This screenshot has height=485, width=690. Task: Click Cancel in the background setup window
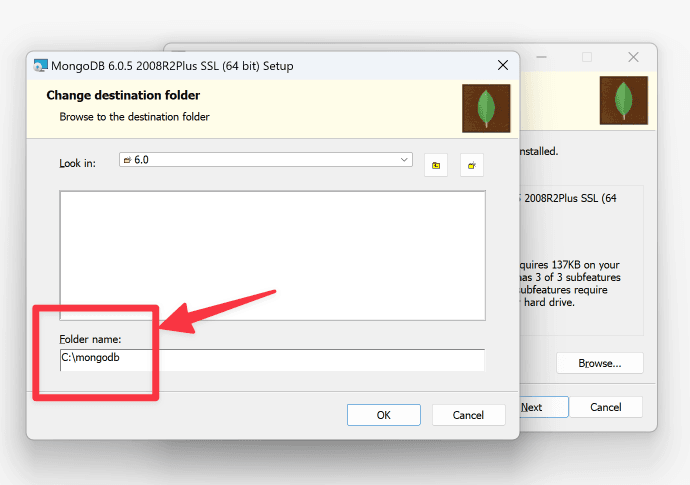point(606,407)
